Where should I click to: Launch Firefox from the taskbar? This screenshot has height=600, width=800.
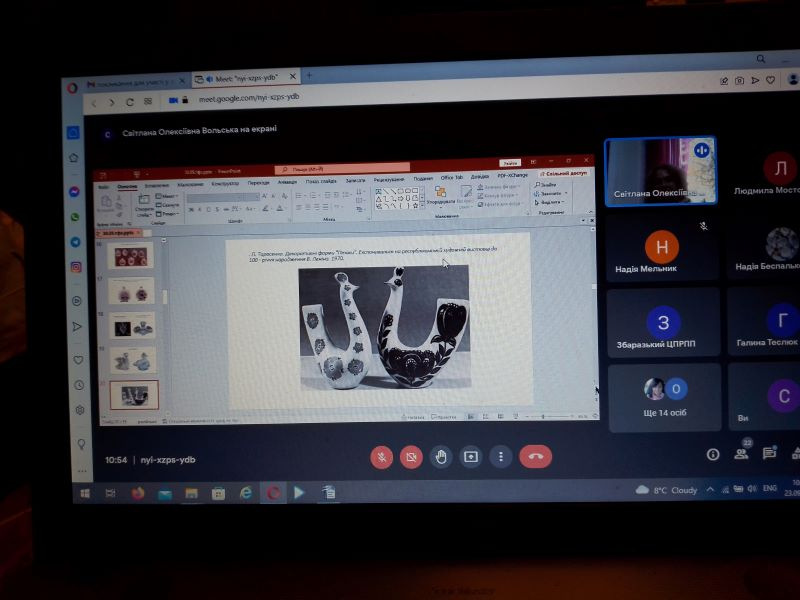tap(137, 494)
